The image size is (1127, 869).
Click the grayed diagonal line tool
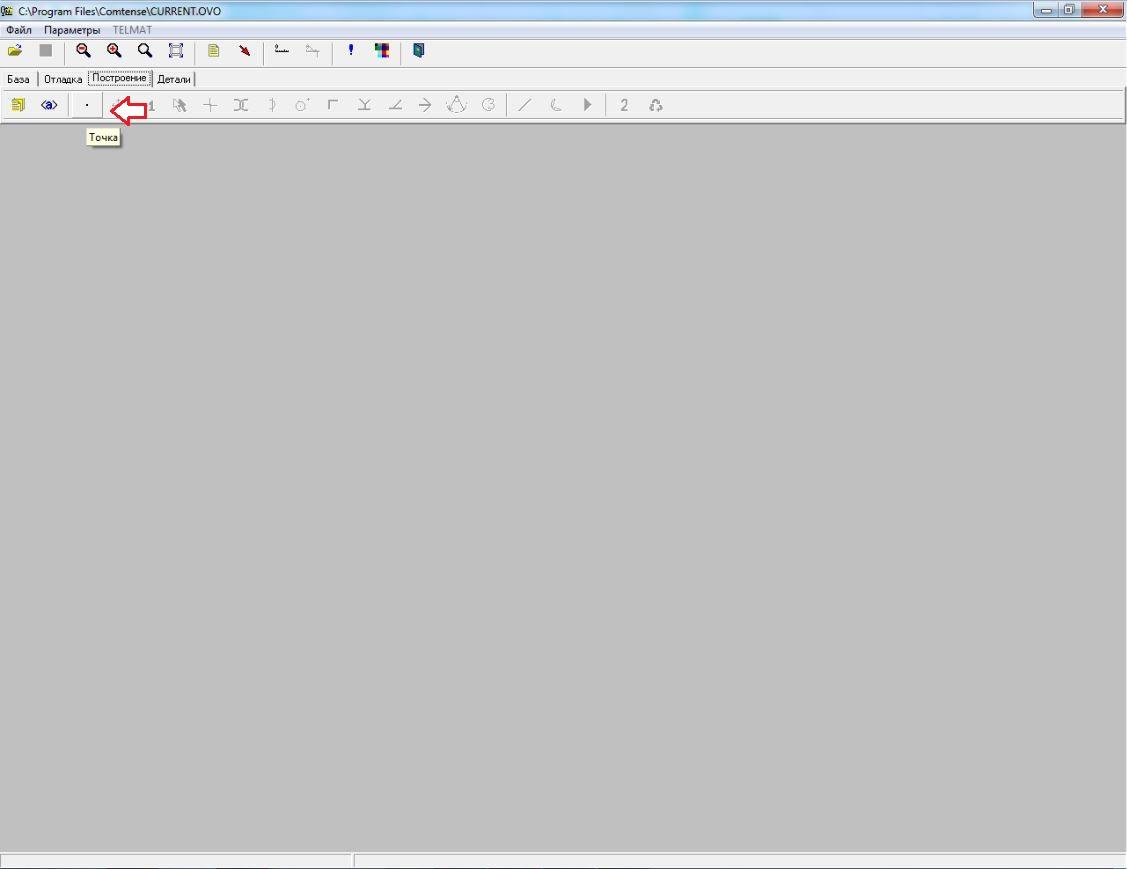click(x=525, y=106)
